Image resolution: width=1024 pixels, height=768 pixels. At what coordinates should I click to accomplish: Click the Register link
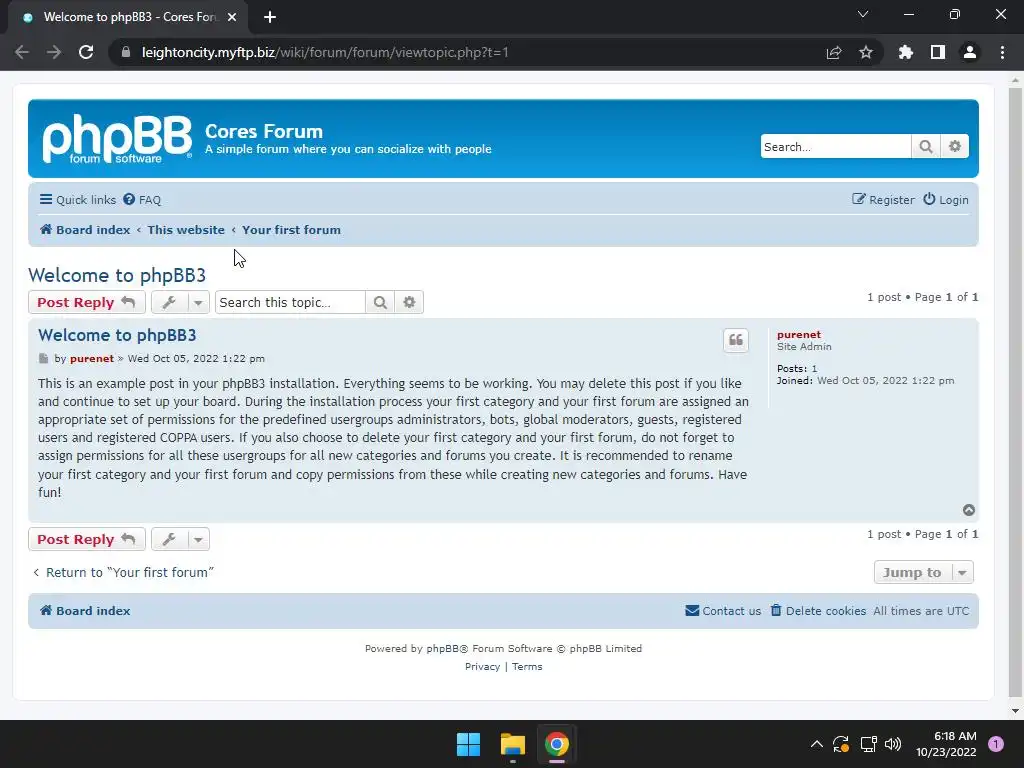click(x=883, y=200)
